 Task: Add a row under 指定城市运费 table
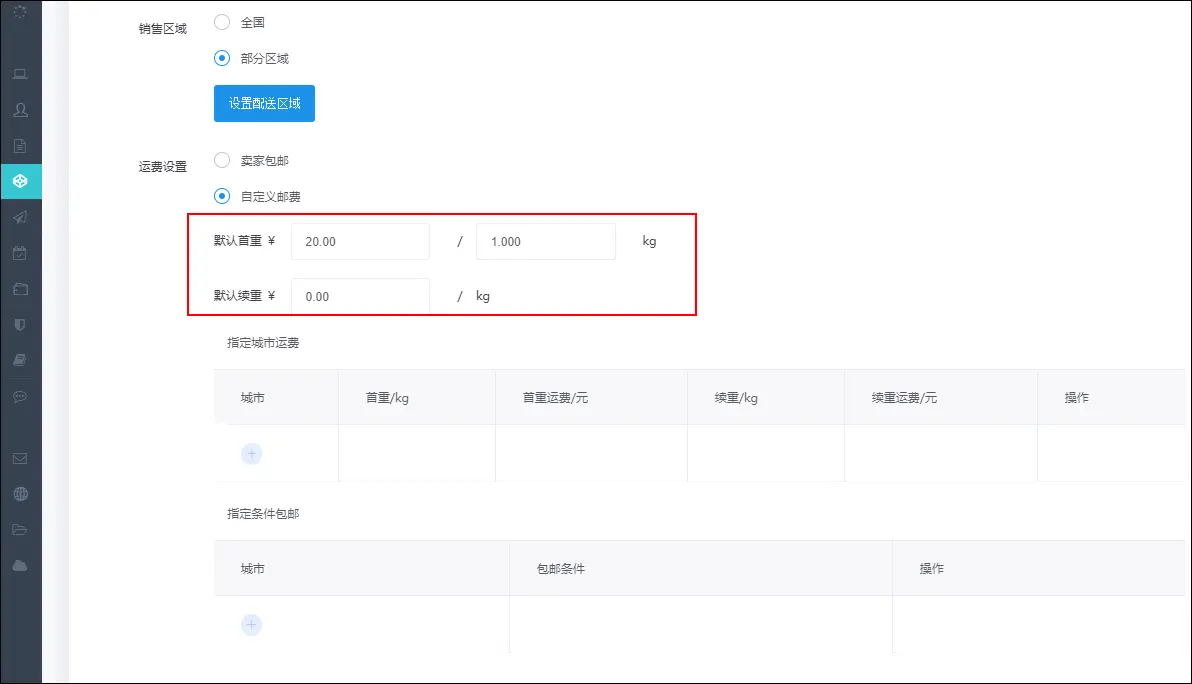pyautogui.click(x=252, y=454)
